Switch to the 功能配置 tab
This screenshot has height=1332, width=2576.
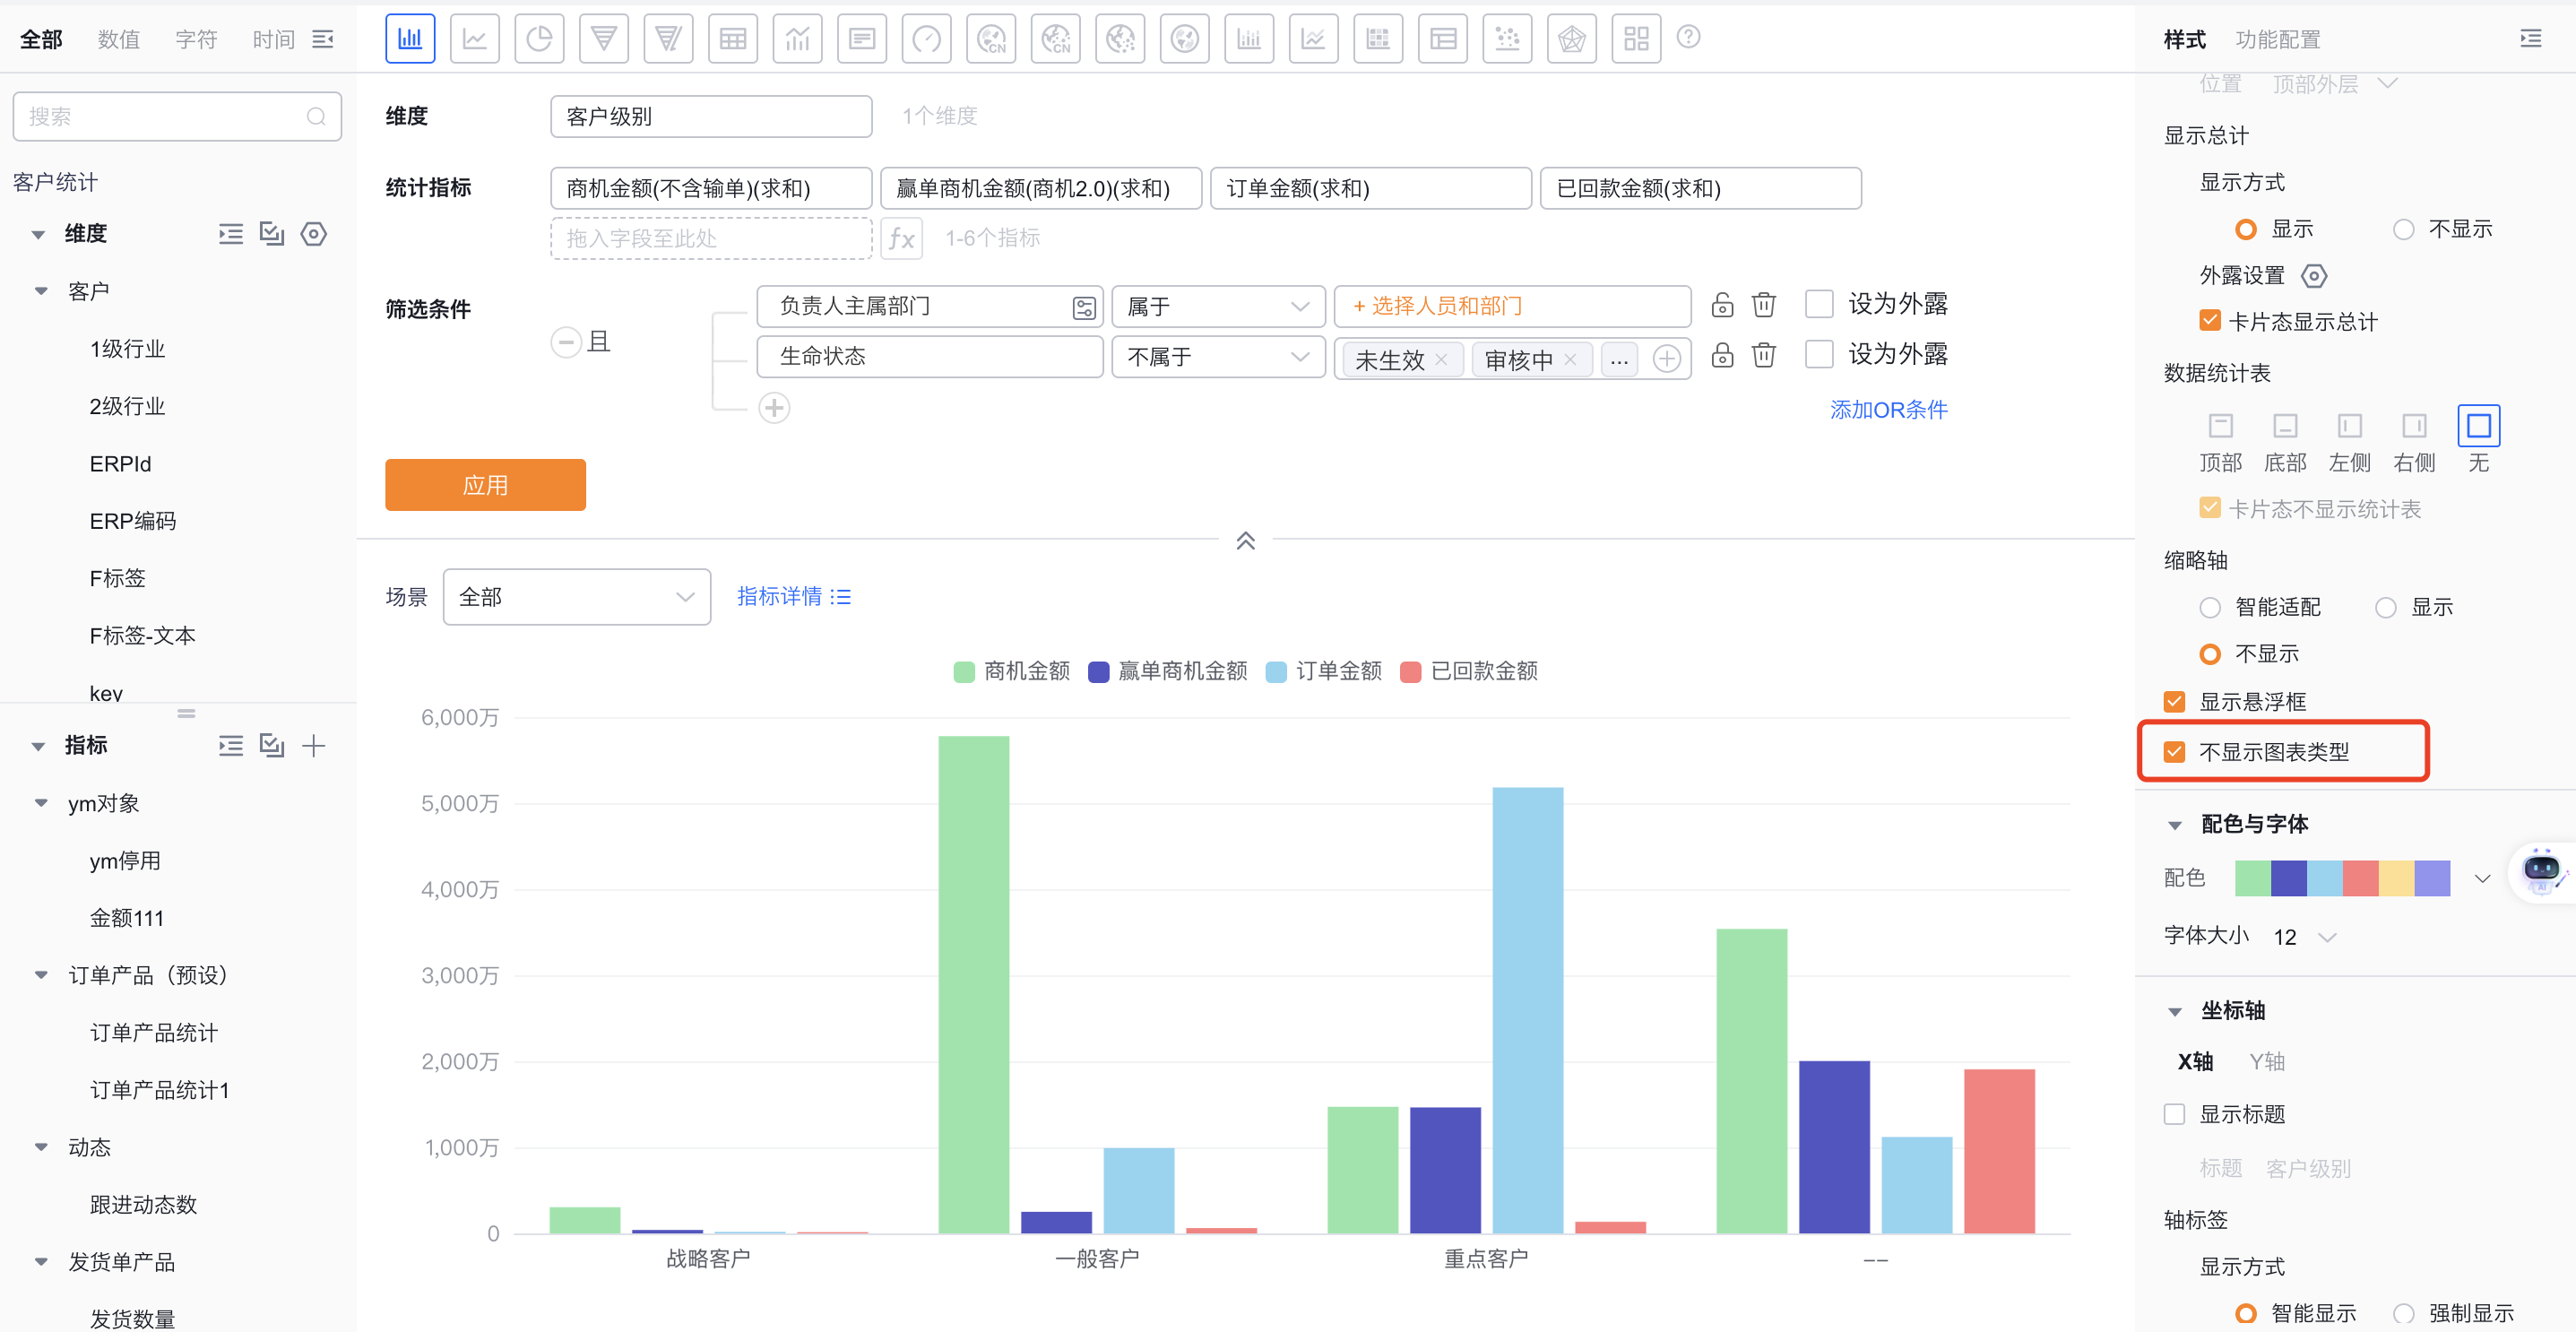point(2277,39)
